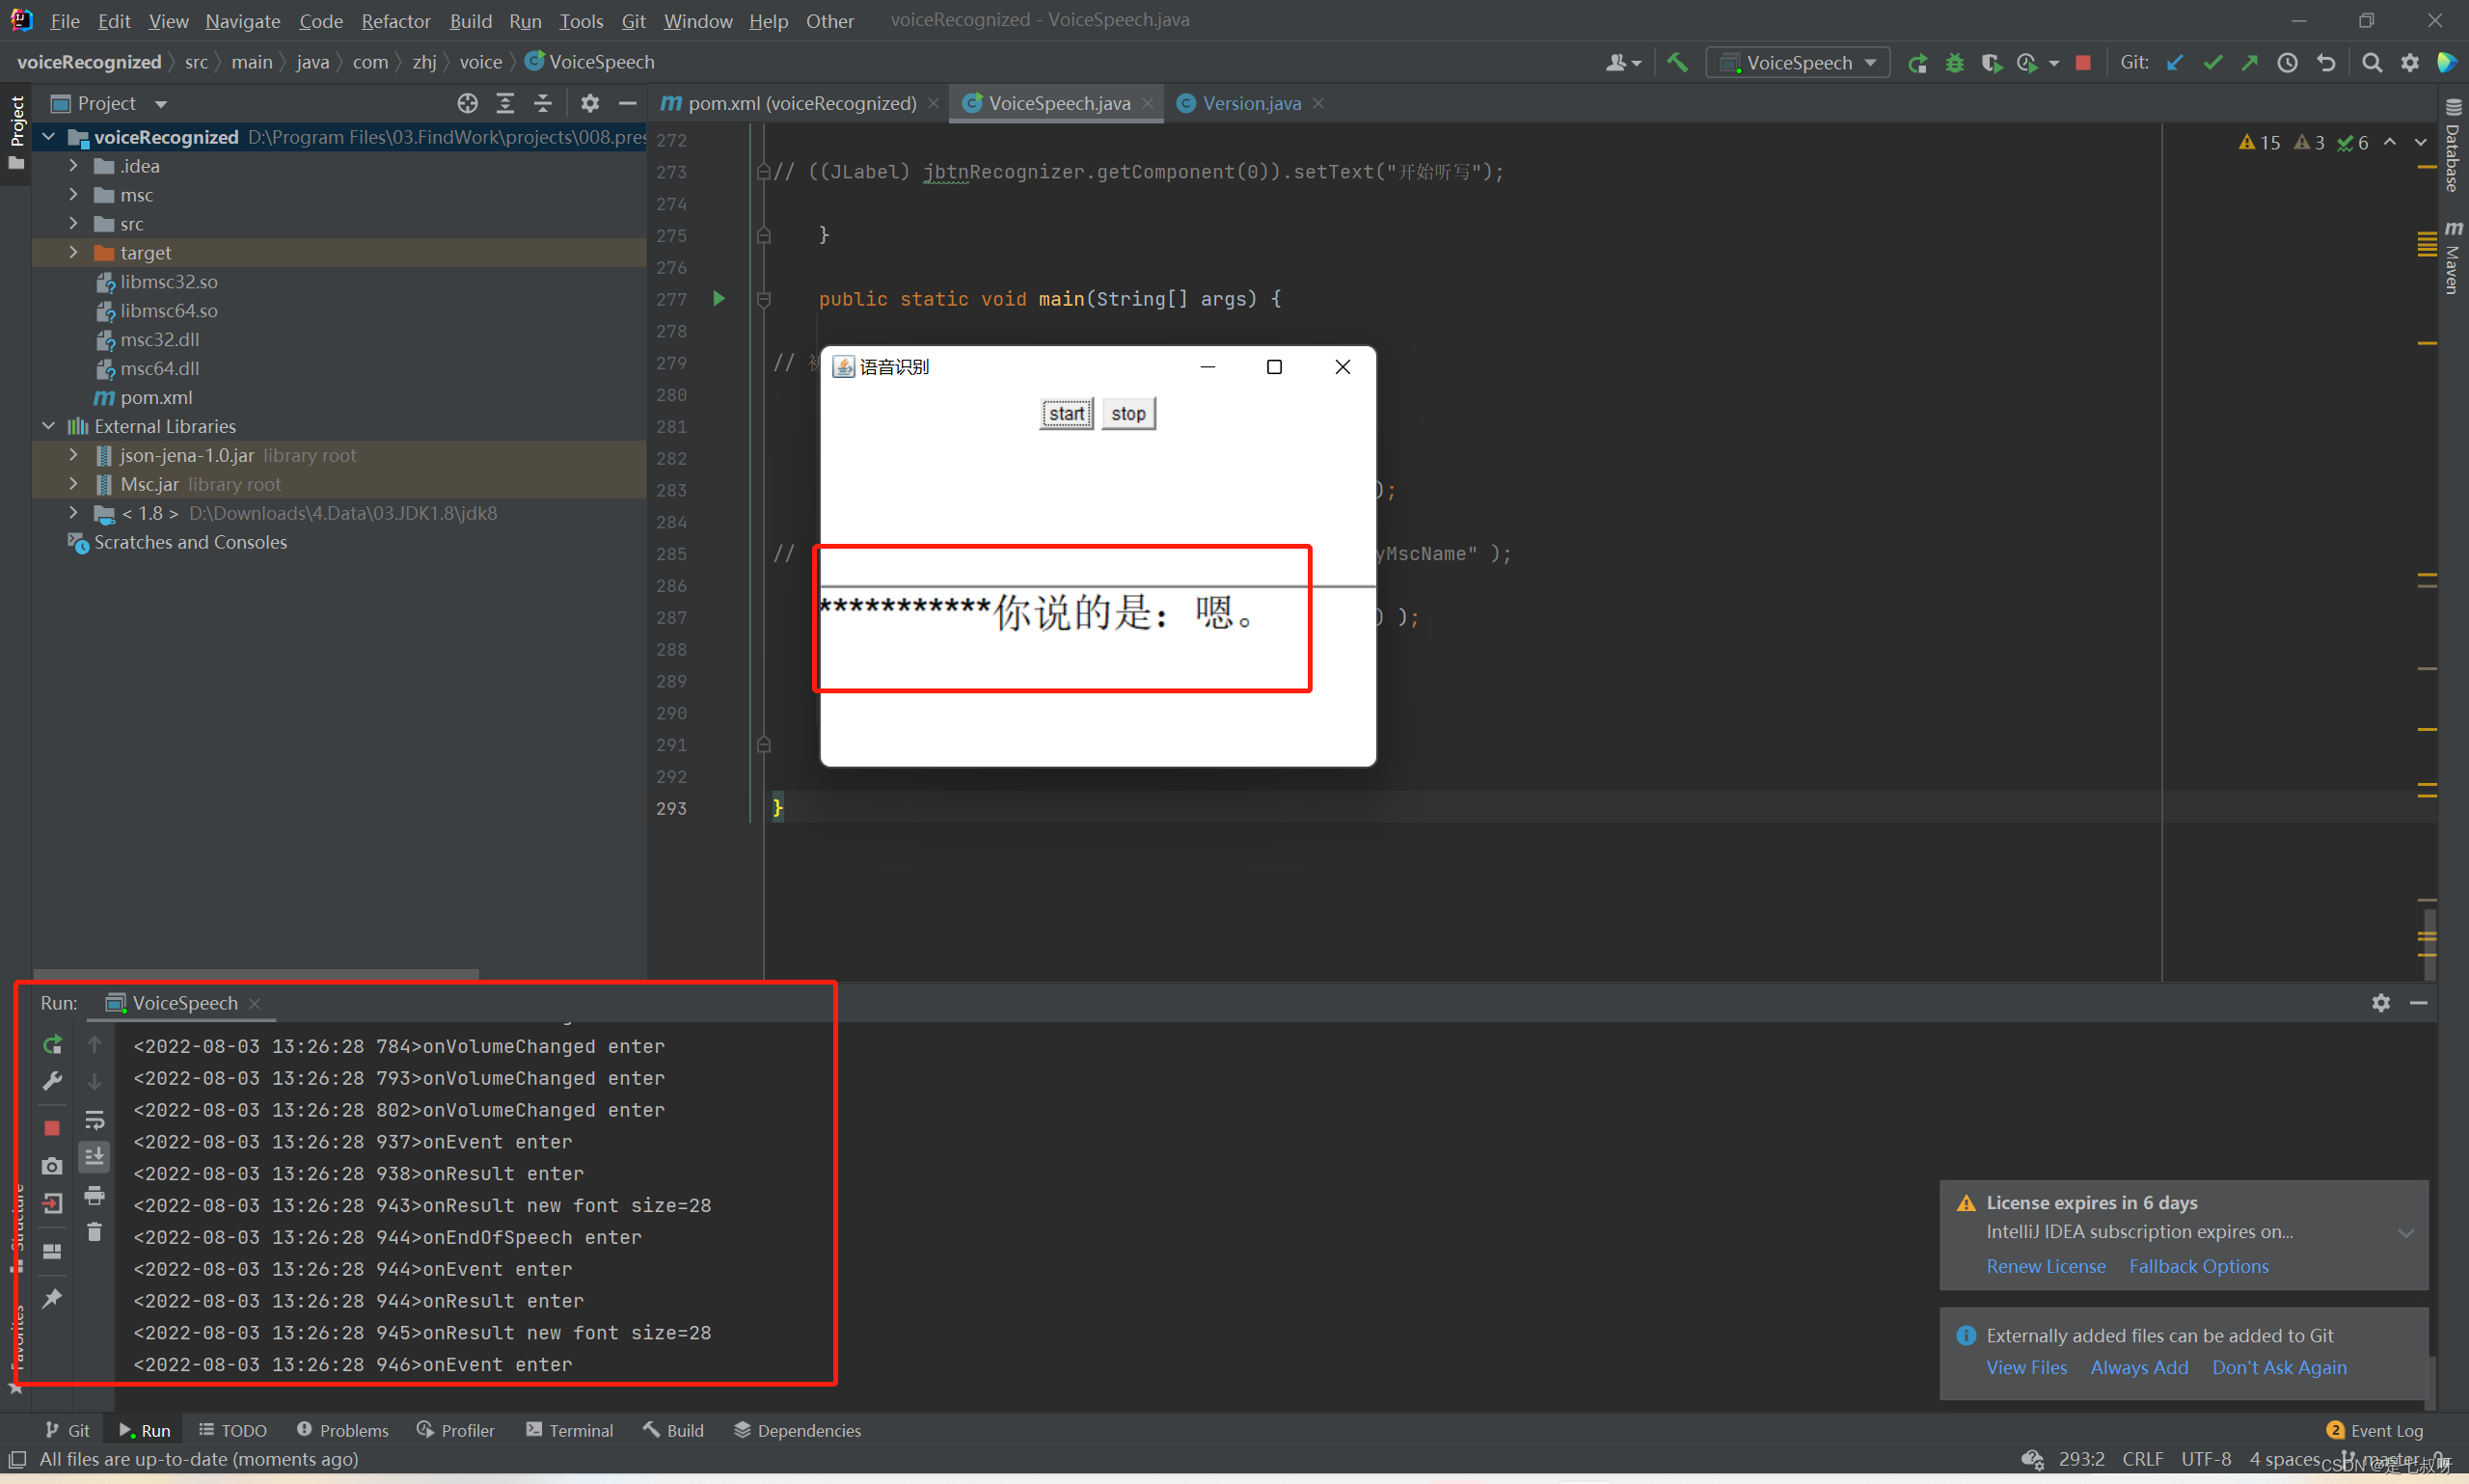The height and width of the screenshot is (1484, 2469).
Task: Click the Debug VoiceSpeech bug icon
Action: pyautogui.click(x=1954, y=62)
